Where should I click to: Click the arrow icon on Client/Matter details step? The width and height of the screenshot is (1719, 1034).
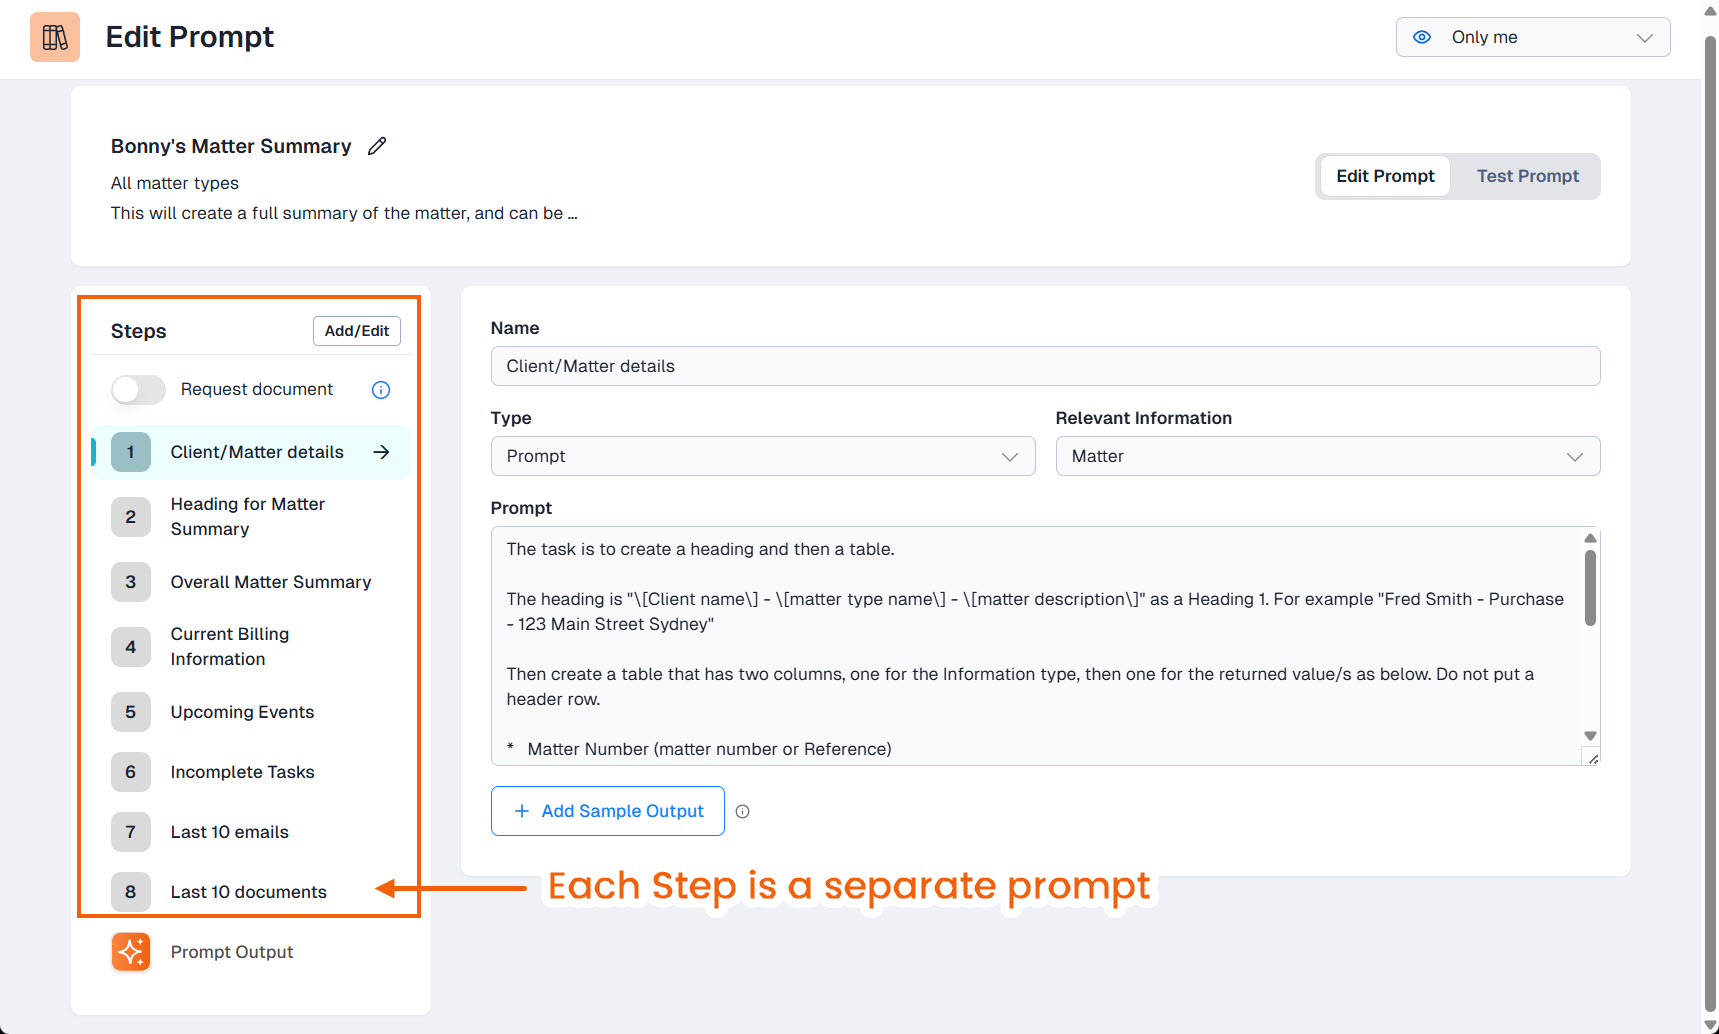point(381,452)
